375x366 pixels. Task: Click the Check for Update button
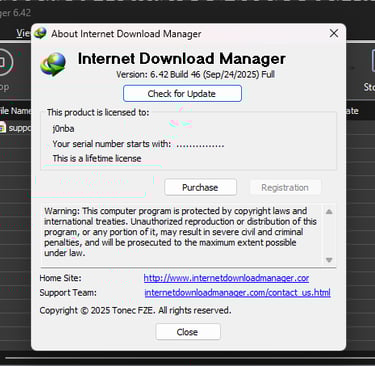182,94
